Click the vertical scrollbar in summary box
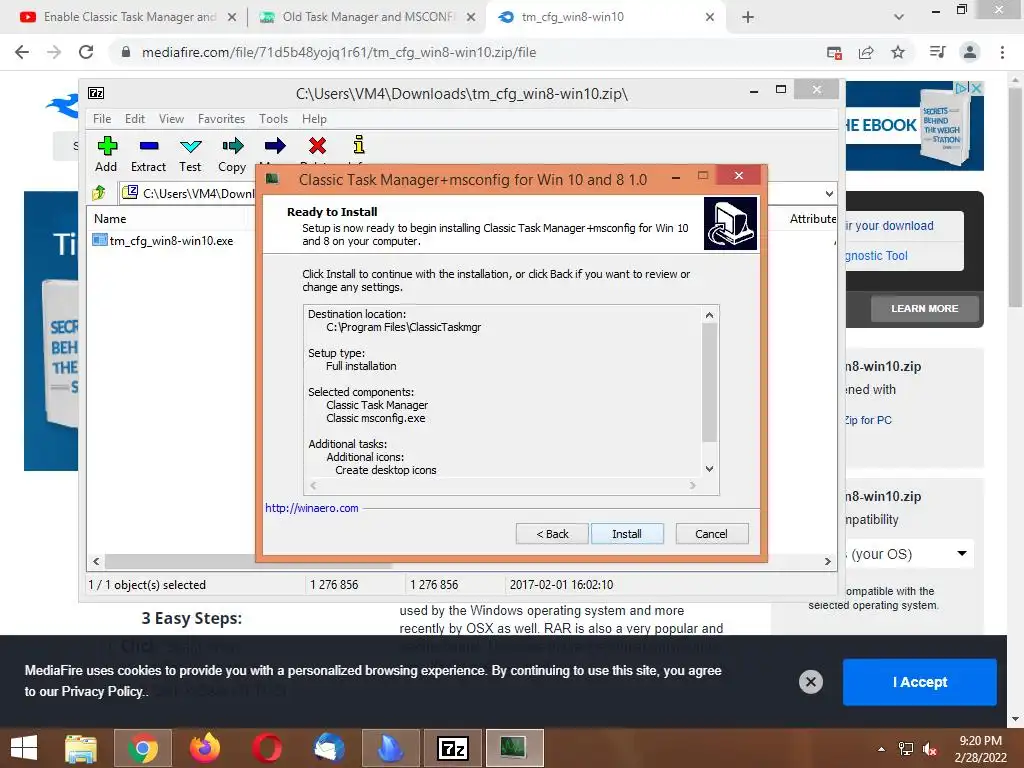Screen dimensions: 1024x768 [709, 383]
